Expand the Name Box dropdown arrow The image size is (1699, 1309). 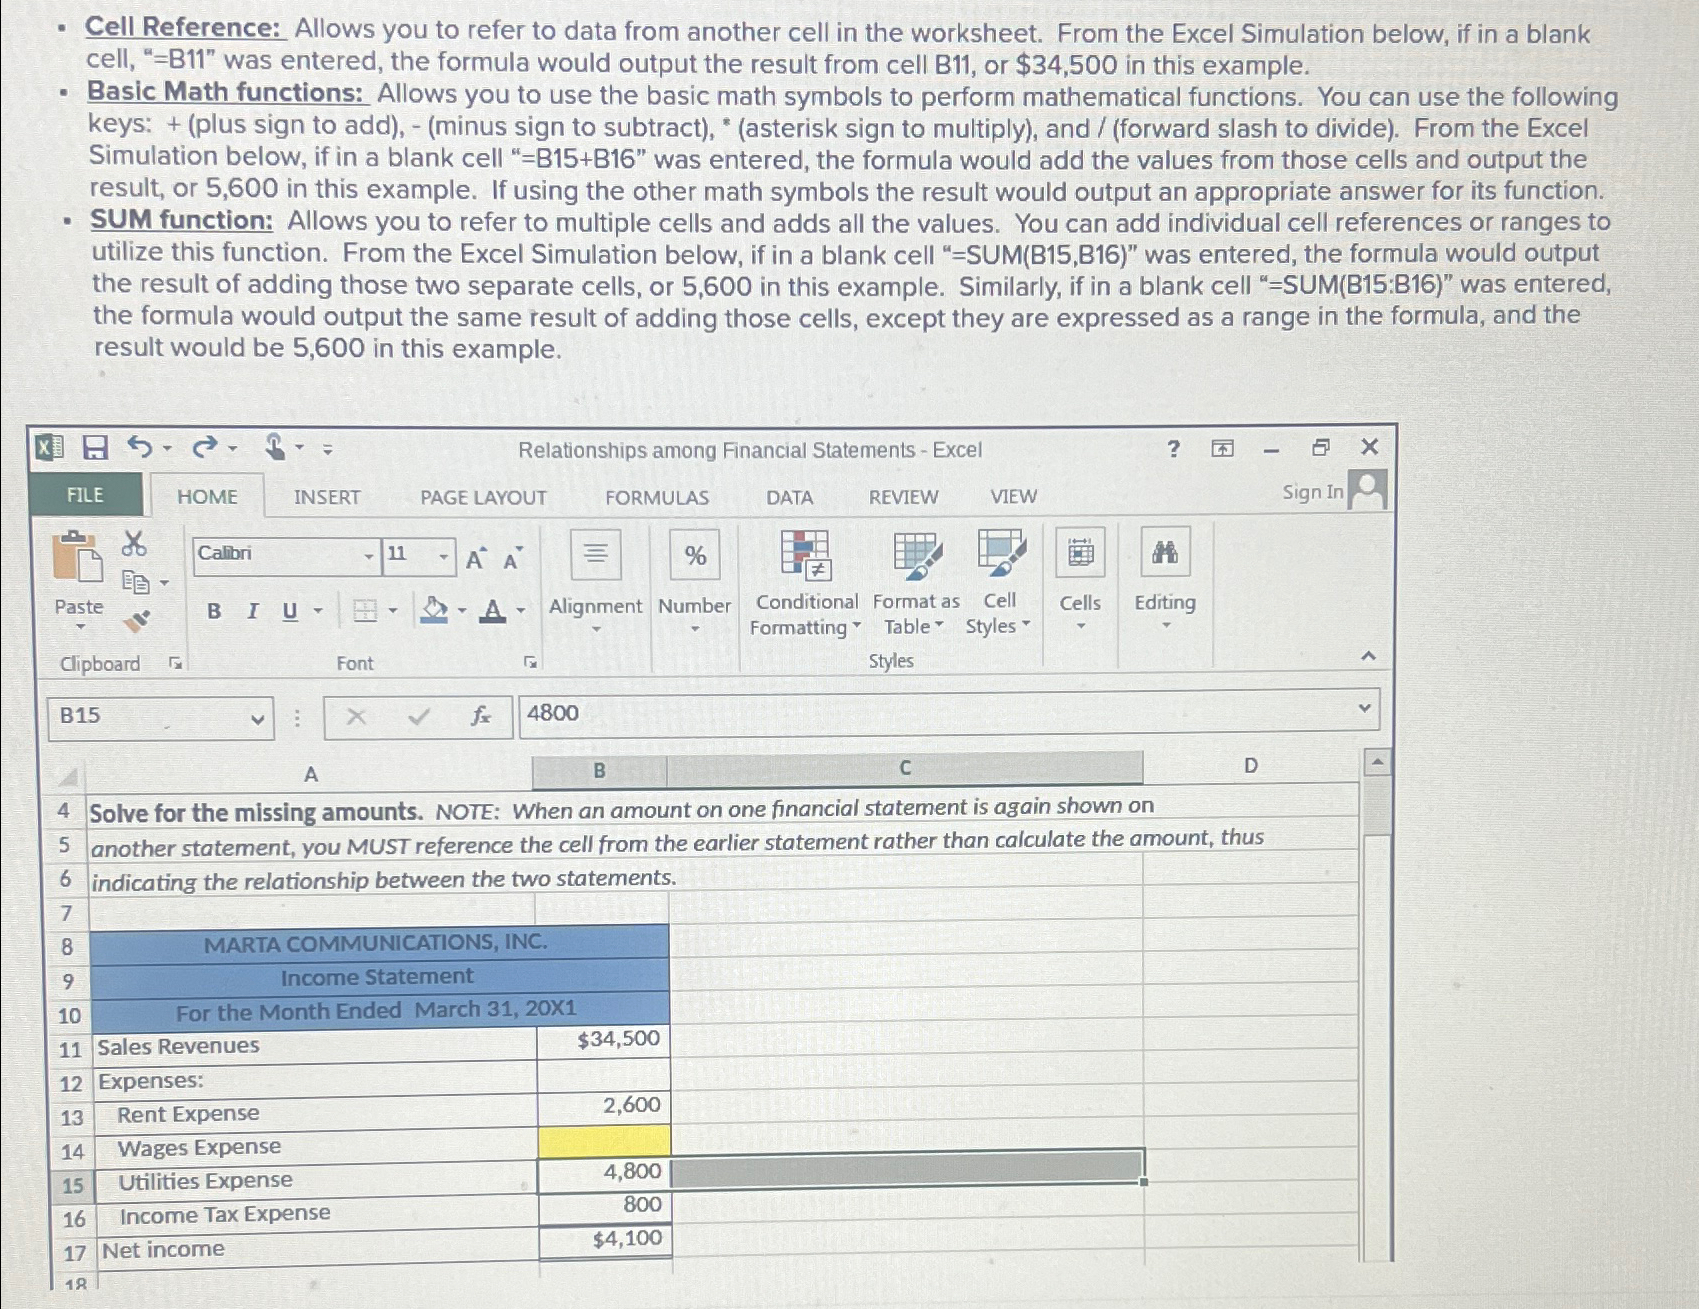(257, 718)
